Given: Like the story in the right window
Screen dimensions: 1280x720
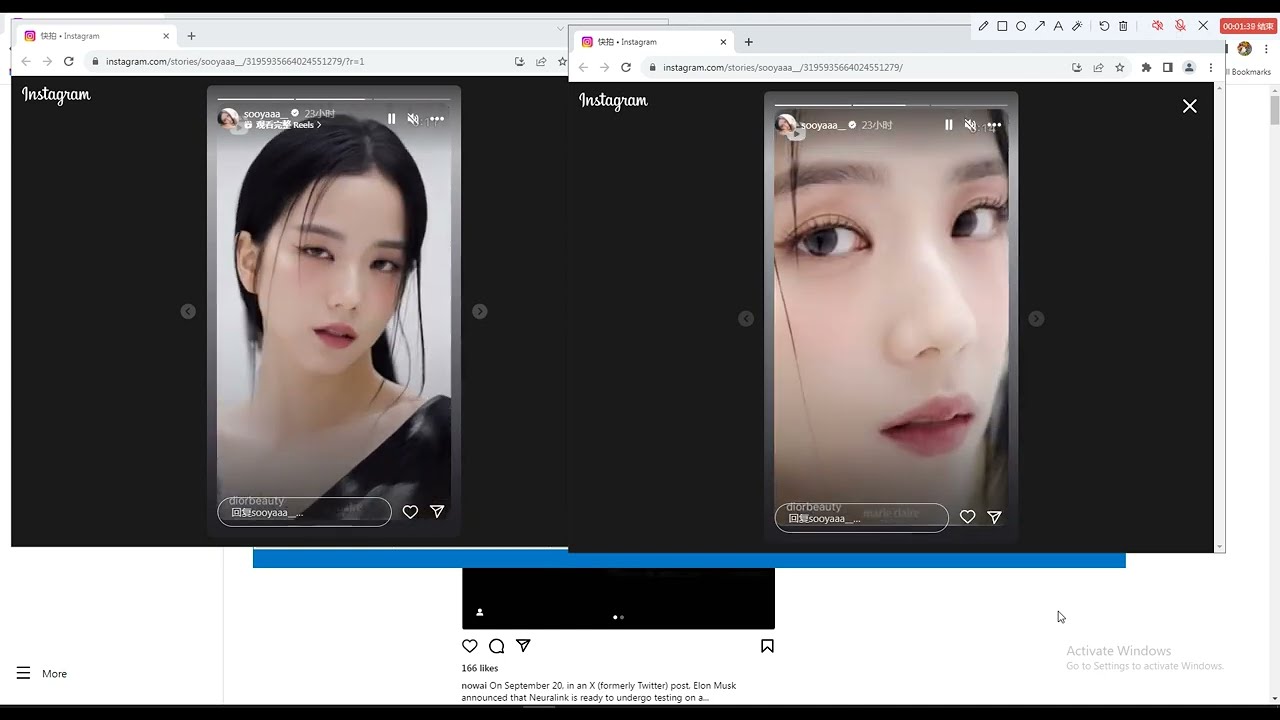Looking at the screenshot, I should 967,517.
